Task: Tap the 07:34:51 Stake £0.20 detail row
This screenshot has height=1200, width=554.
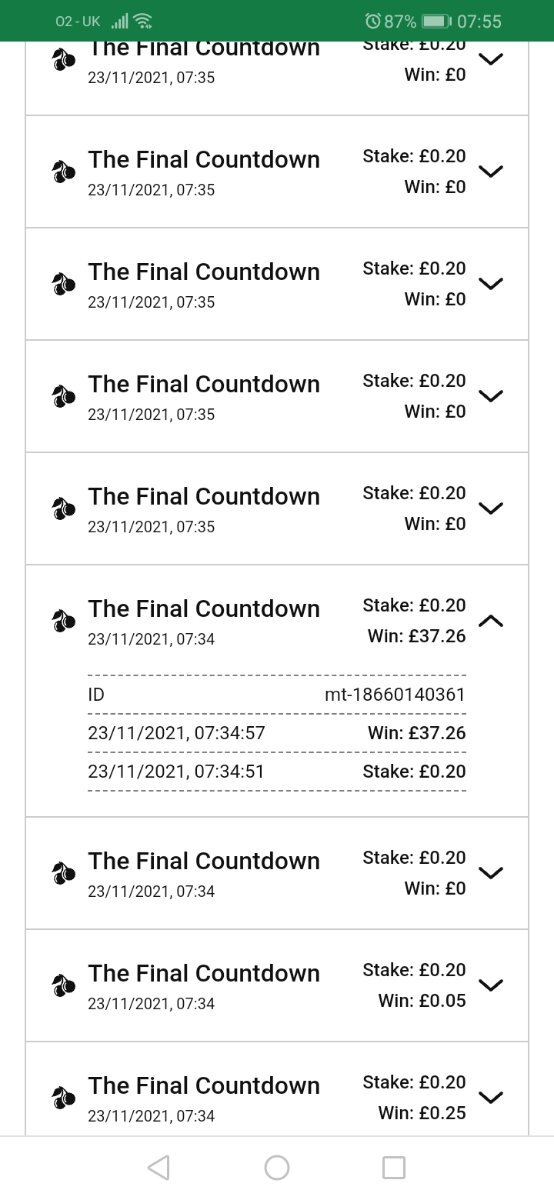Action: (x=277, y=771)
